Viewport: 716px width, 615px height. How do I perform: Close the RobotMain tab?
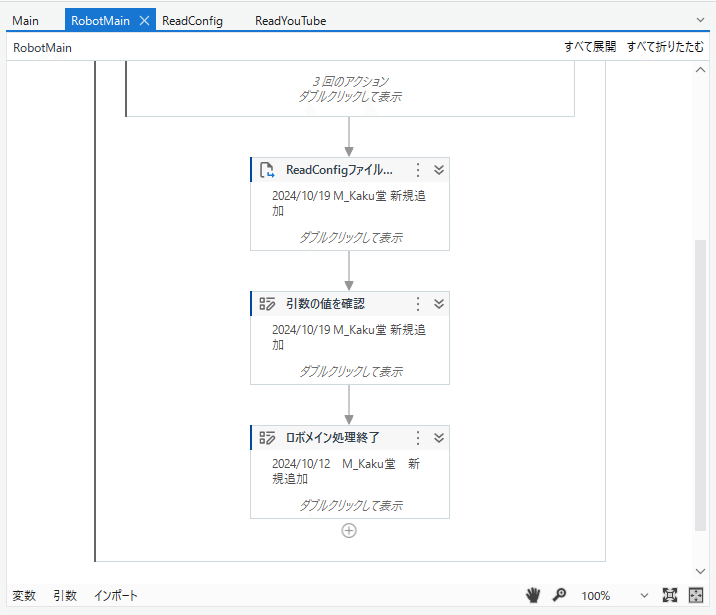(x=144, y=21)
